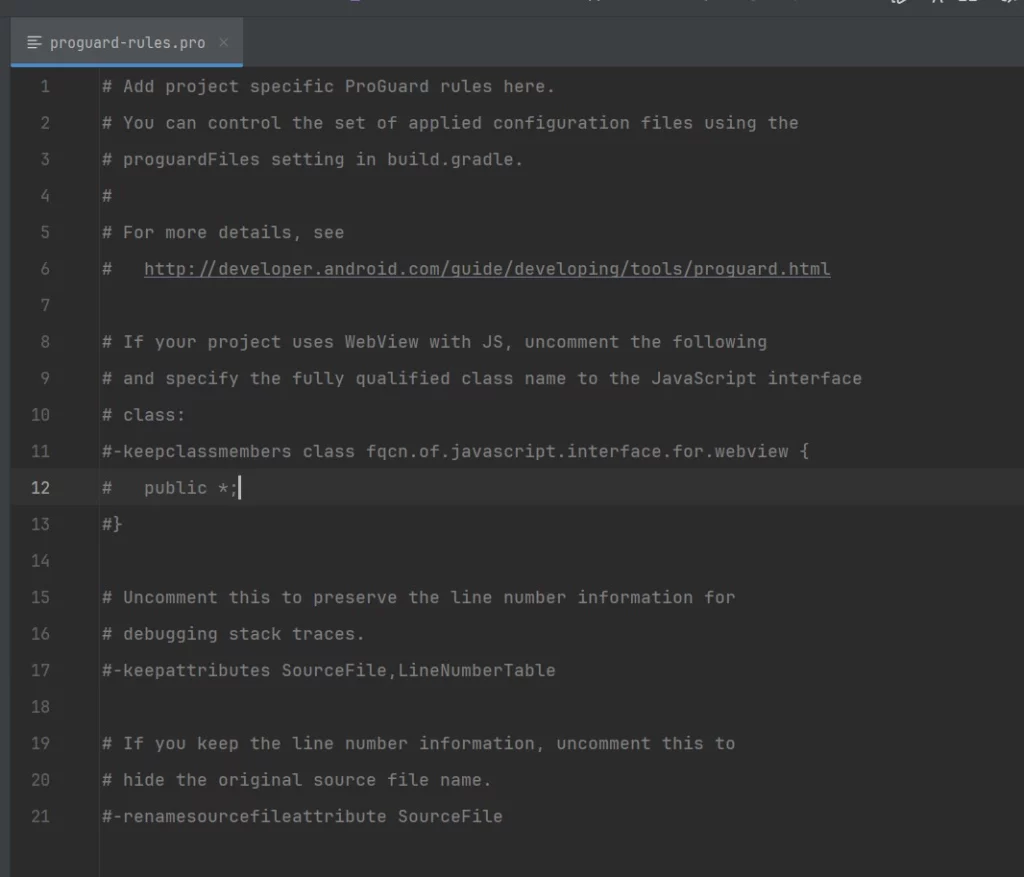Viewport: 1024px width, 877px height.
Task: Place cursor on the -keepclassmembers line
Action: click(x=455, y=451)
